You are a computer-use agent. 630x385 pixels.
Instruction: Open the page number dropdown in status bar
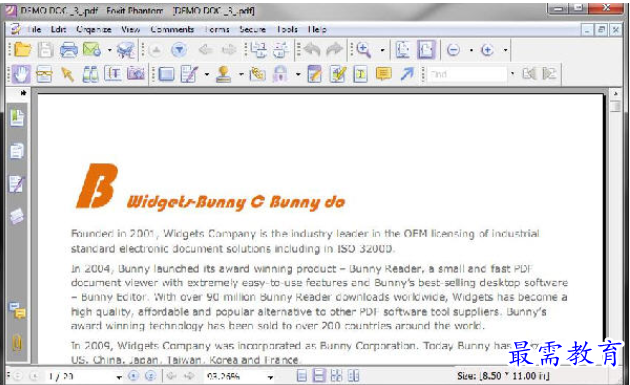pos(119,377)
